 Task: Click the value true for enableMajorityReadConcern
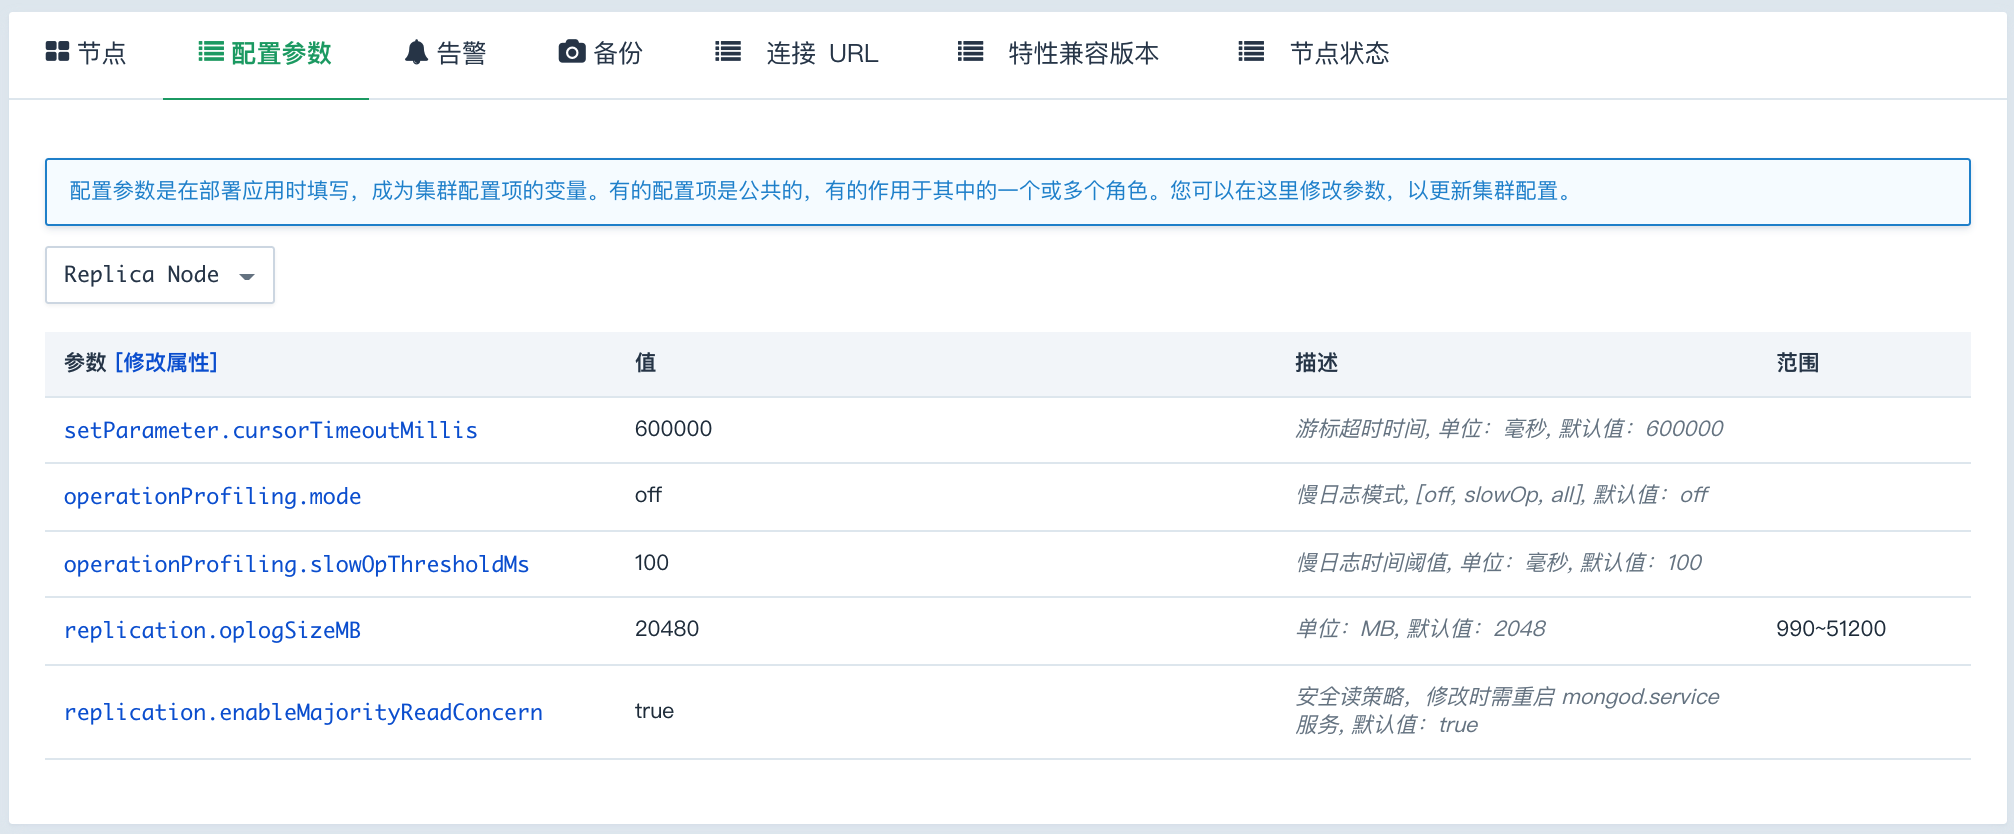tap(654, 711)
